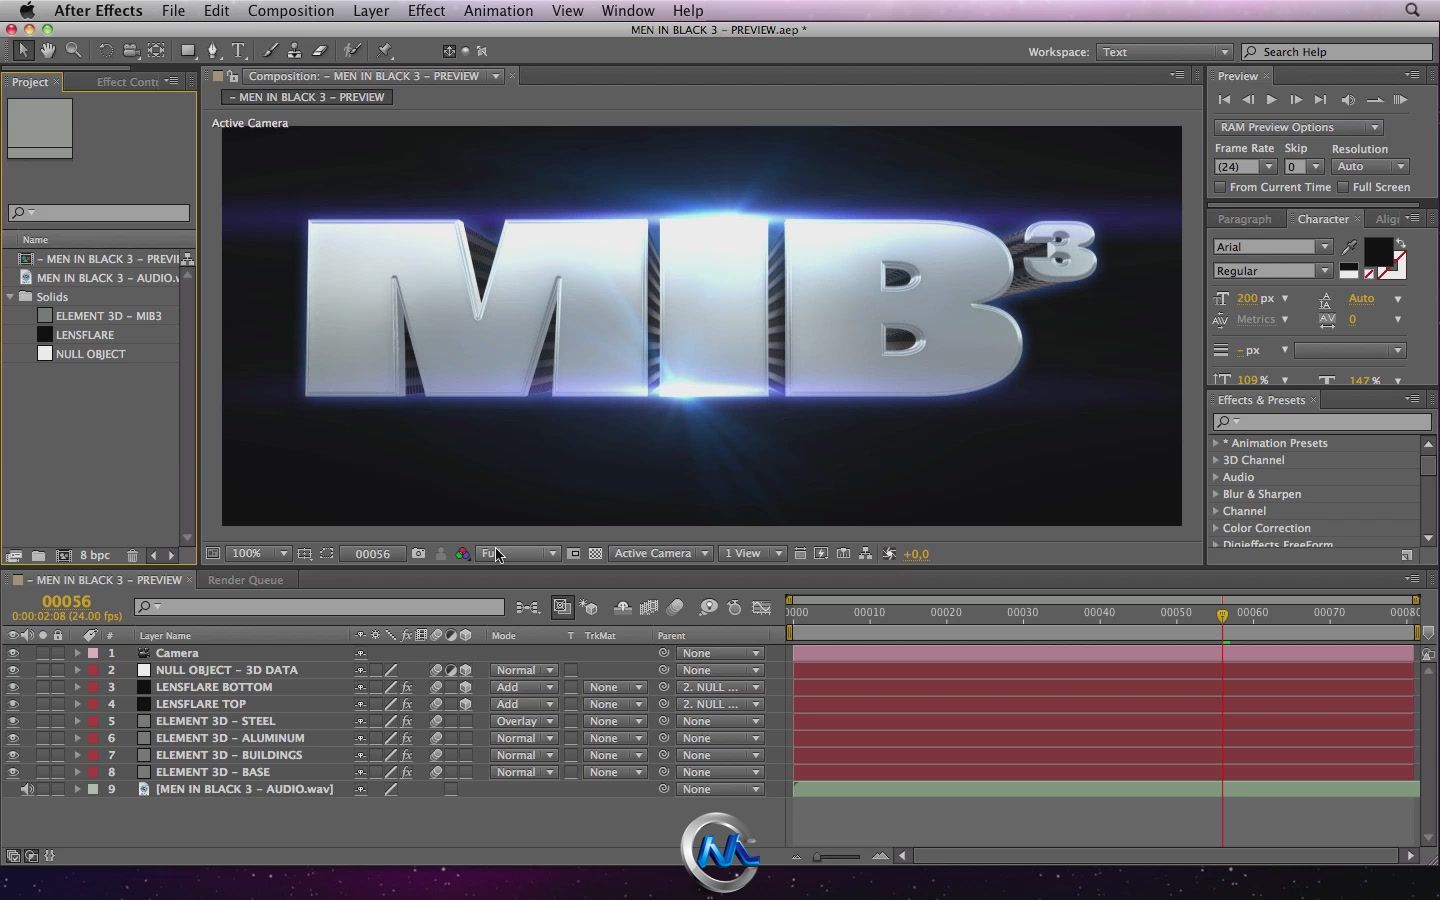Create a new folder in Project panel

click(38, 555)
